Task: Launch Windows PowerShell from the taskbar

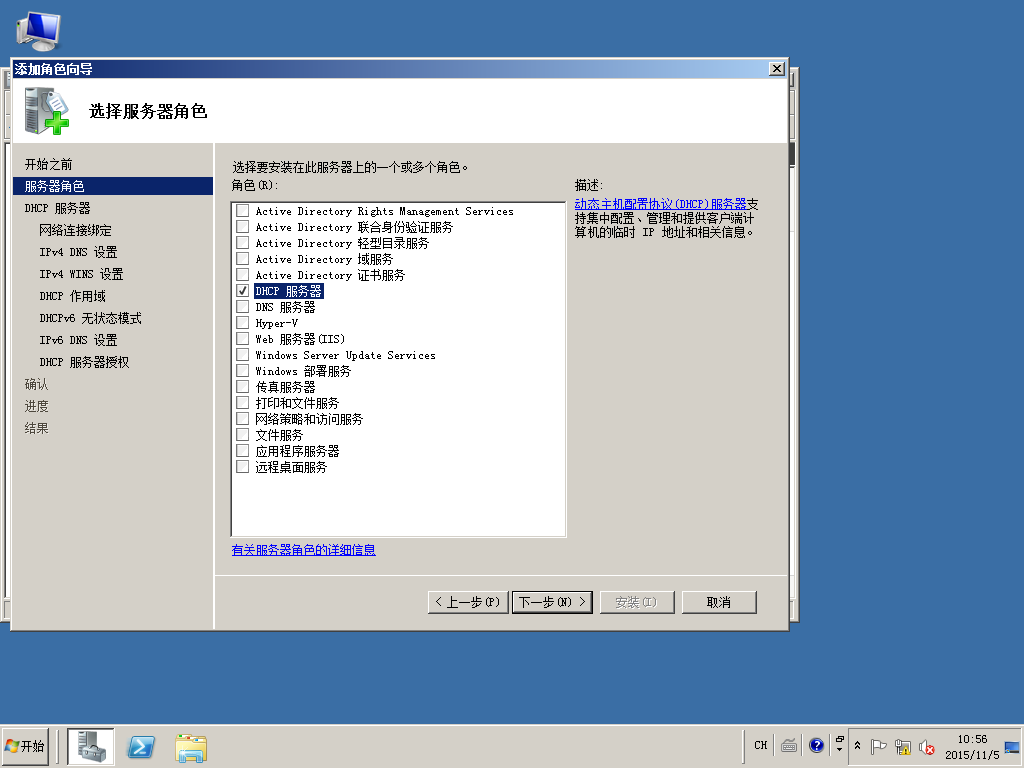Action: [x=141, y=746]
